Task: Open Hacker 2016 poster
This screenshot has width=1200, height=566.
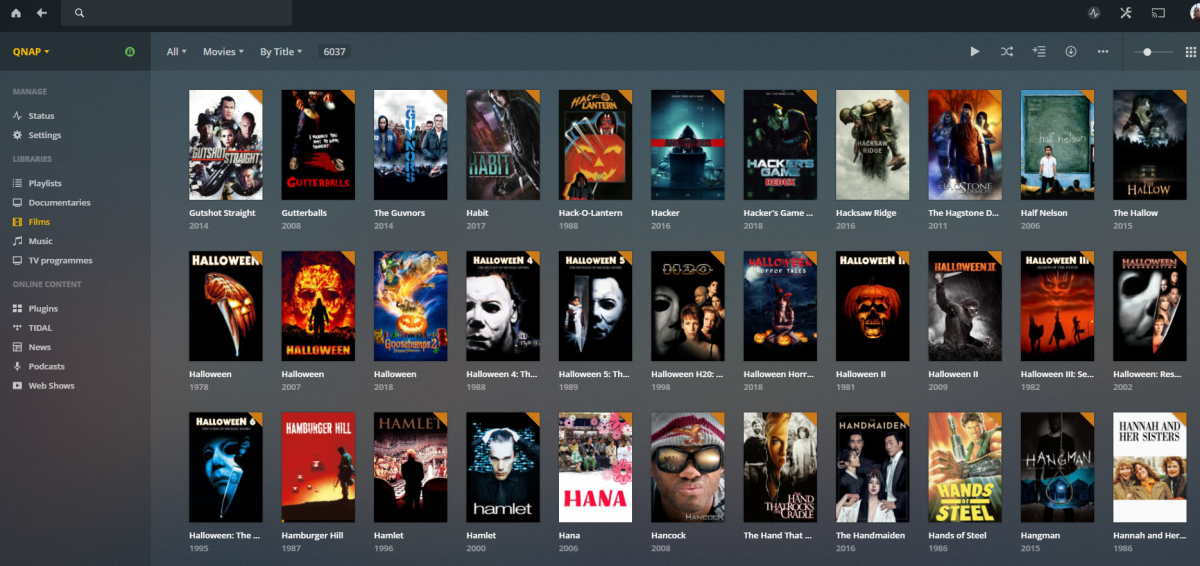Action: tap(688, 145)
